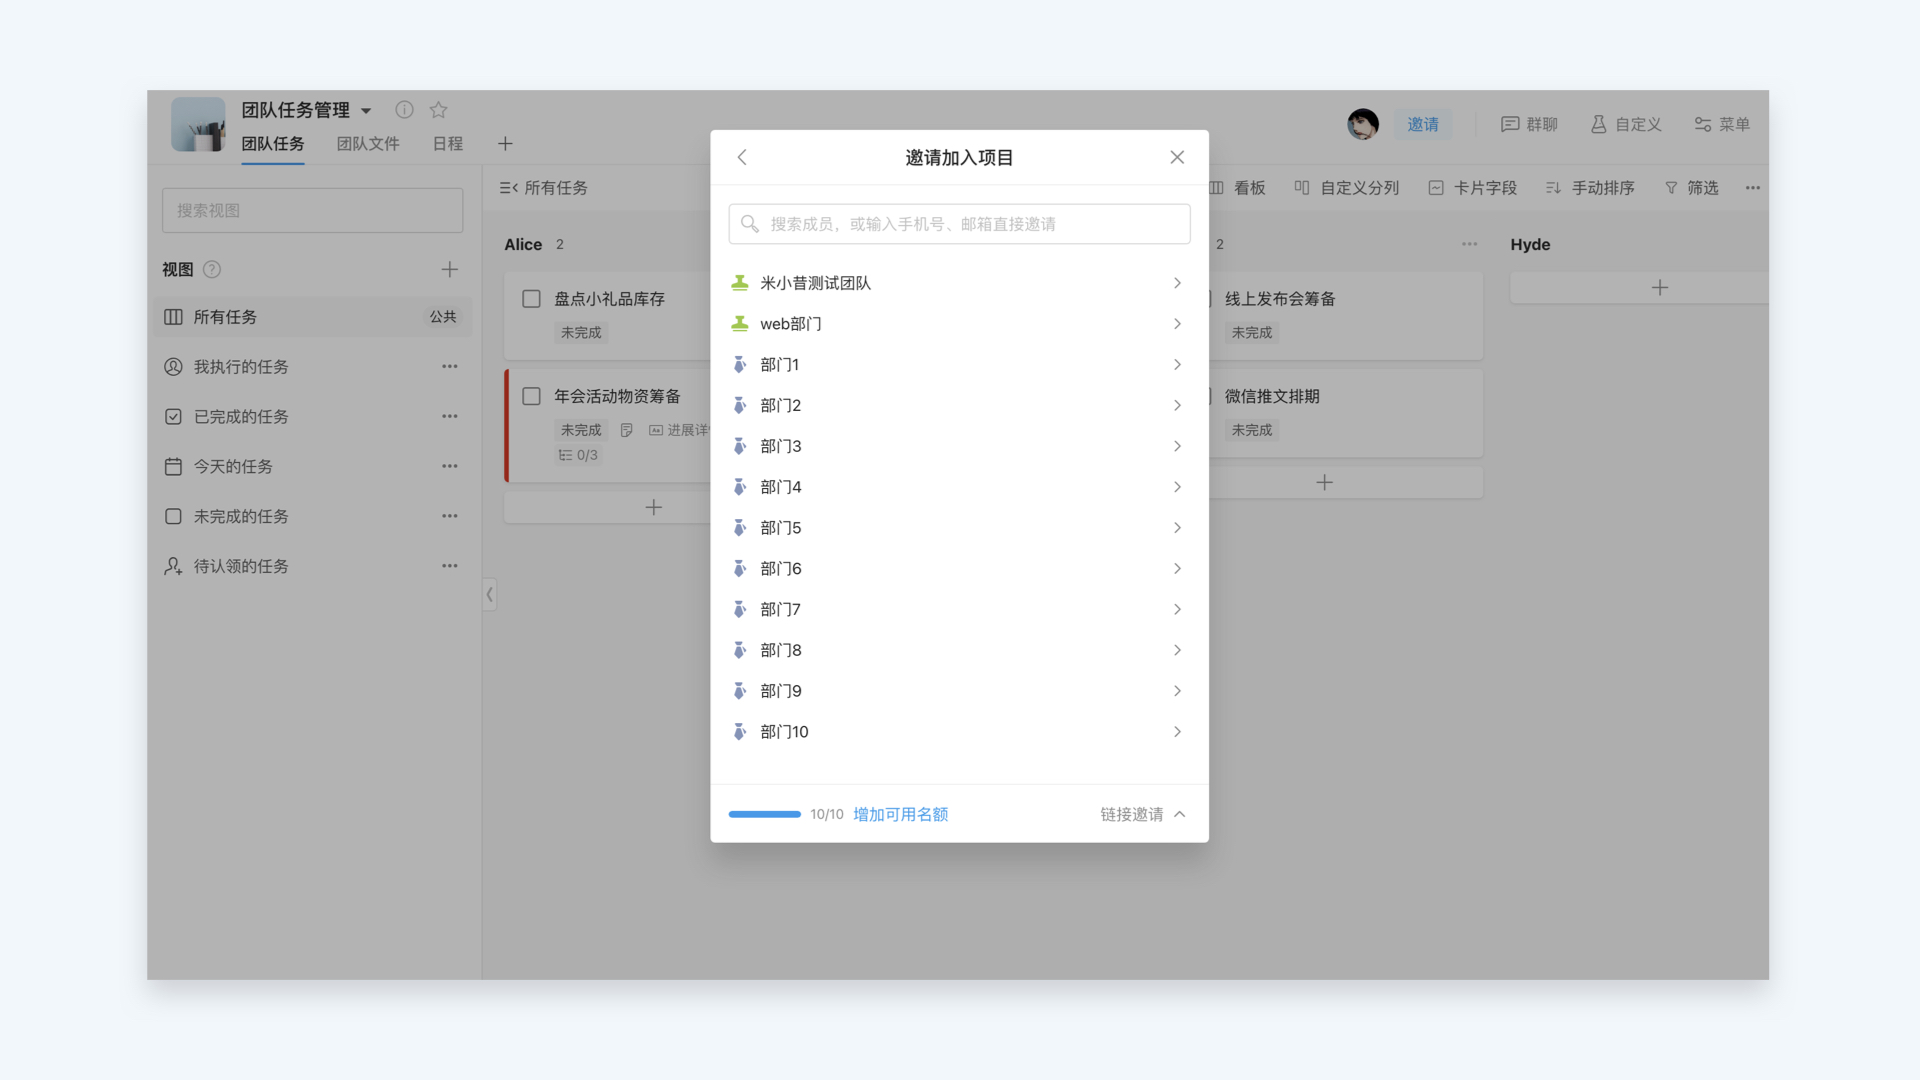The width and height of the screenshot is (1920, 1080).
Task: Click the 部门1 tie icon
Action: pyautogui.click(x=740, y=365)
